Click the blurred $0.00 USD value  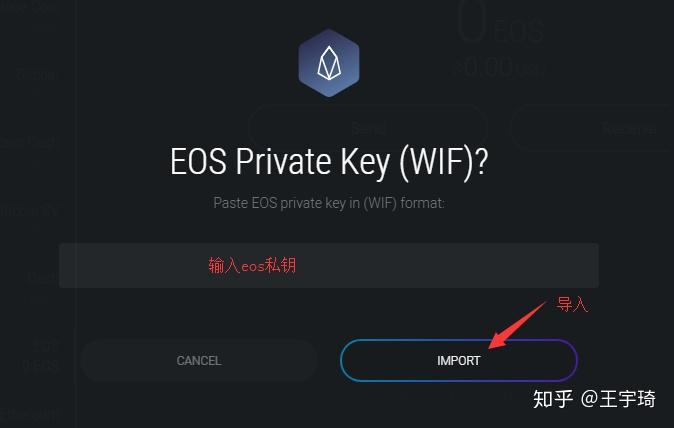501,67
